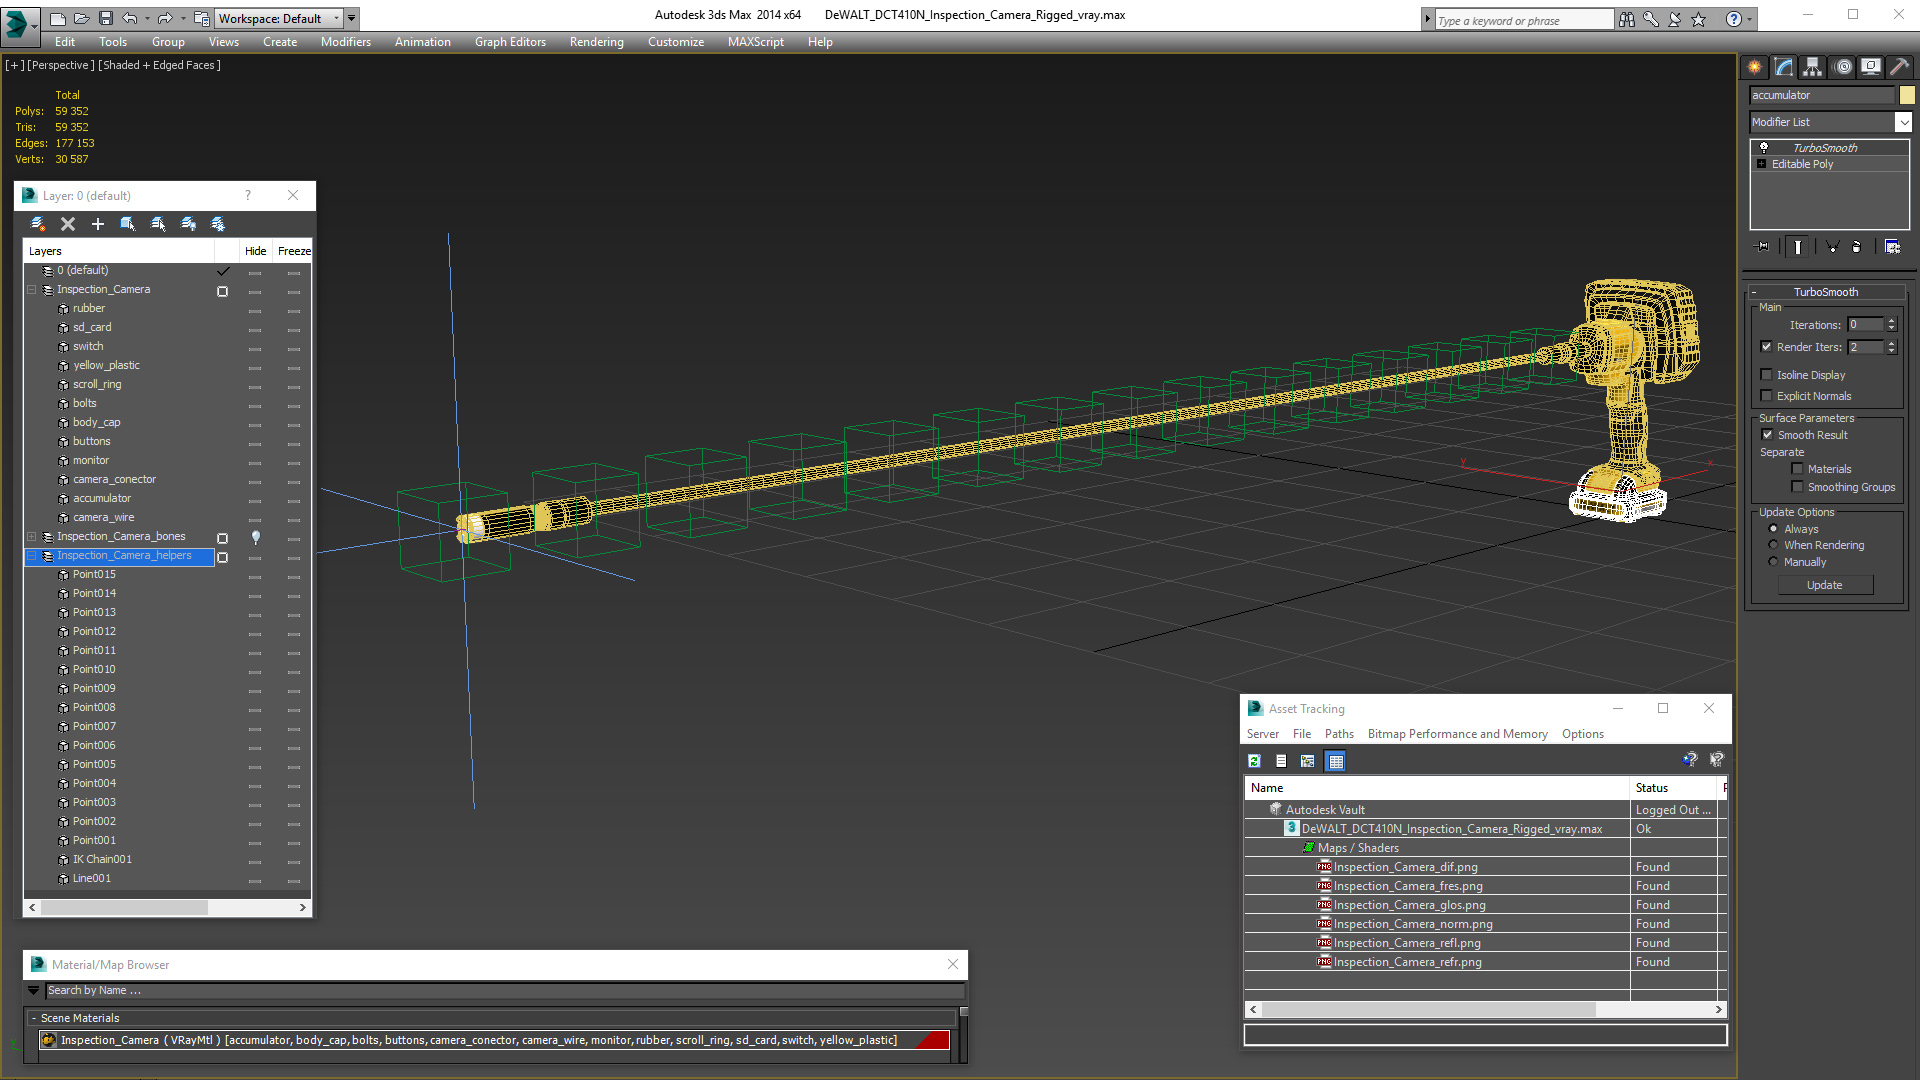Open the Hierarchy command panel tab

[x=1812, y=67]
